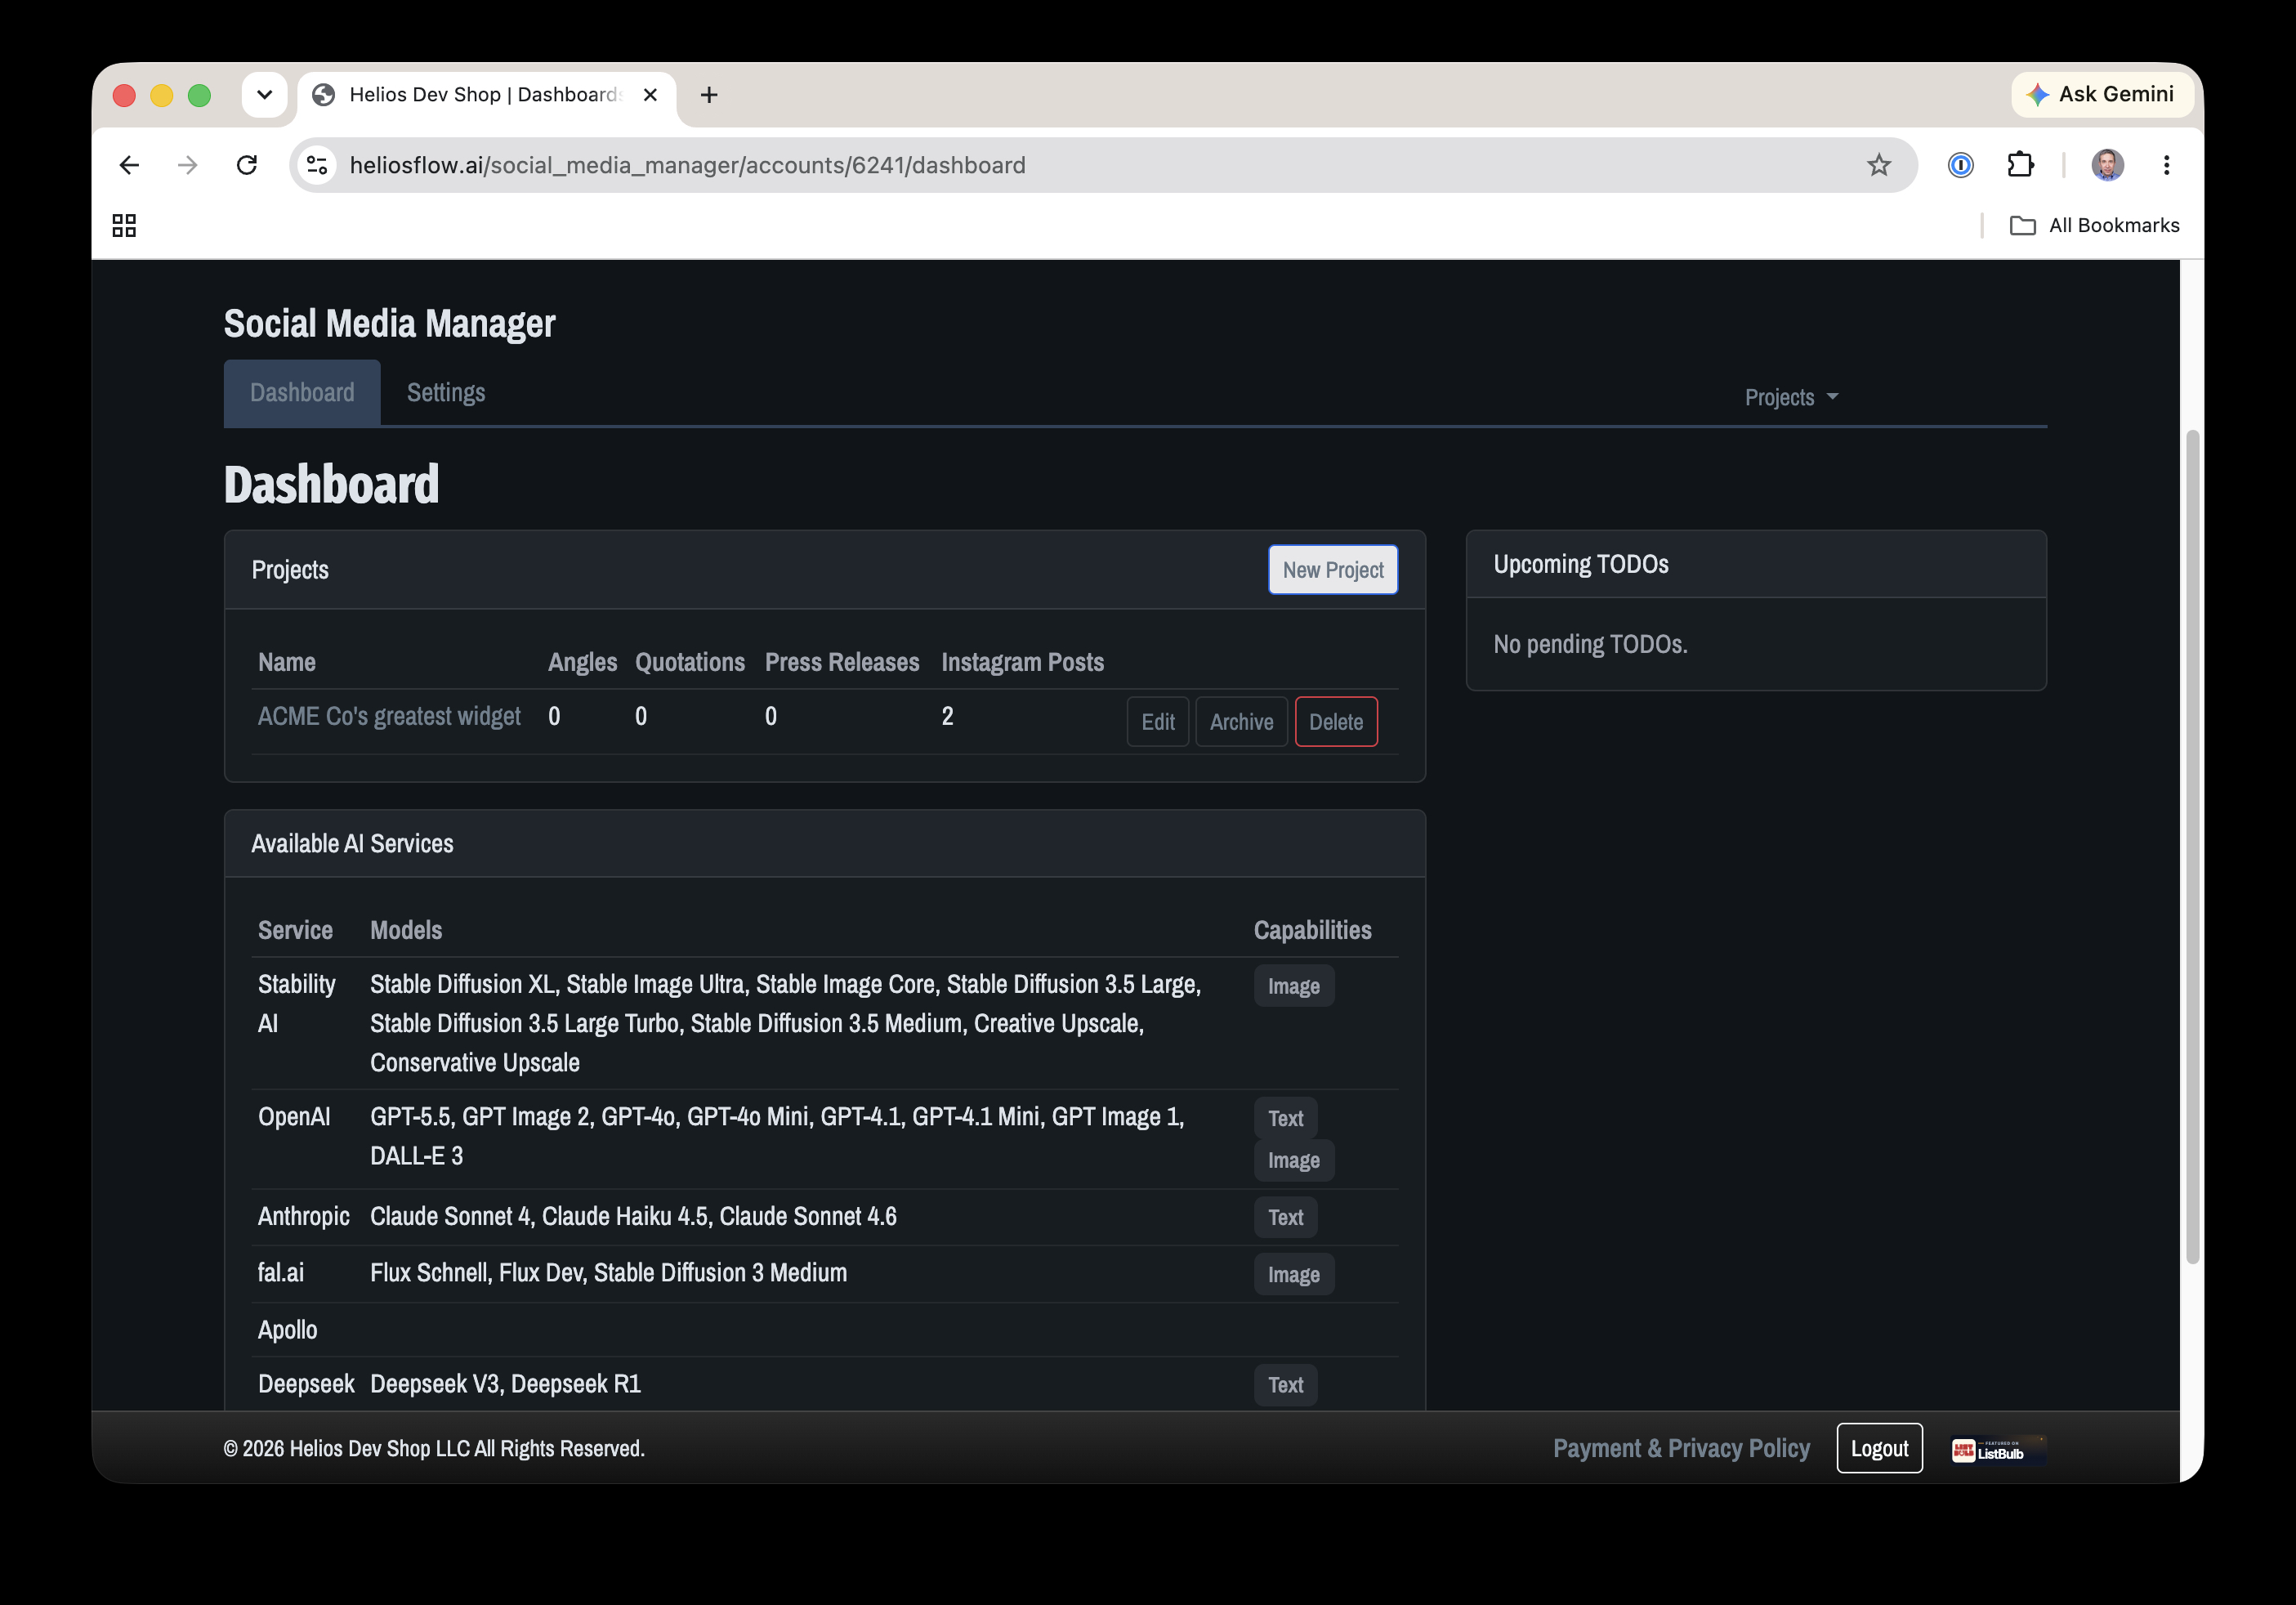
Task: Open the Payment & Privacy Policy link
Action: point(1681,1448)
